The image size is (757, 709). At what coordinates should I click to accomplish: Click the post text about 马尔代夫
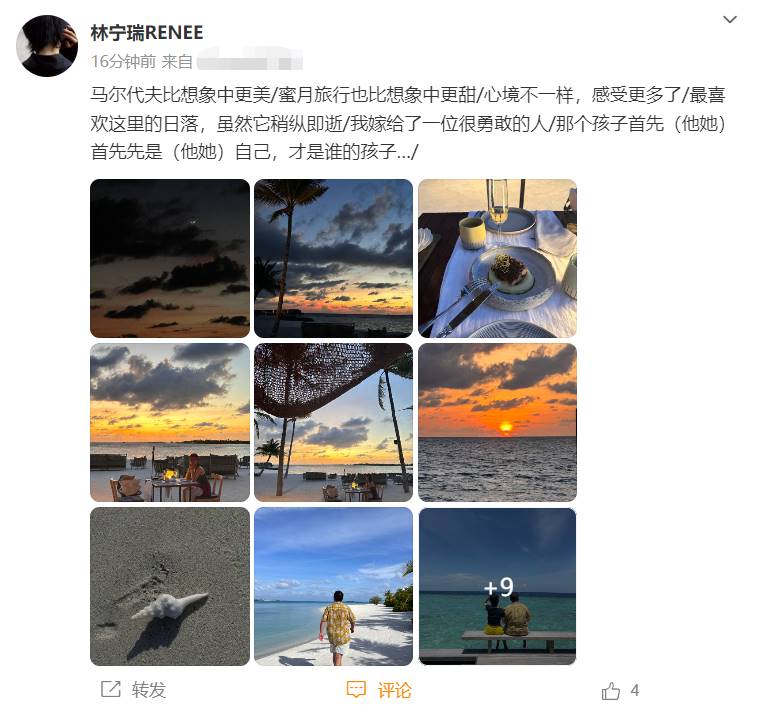click(408, 124)
